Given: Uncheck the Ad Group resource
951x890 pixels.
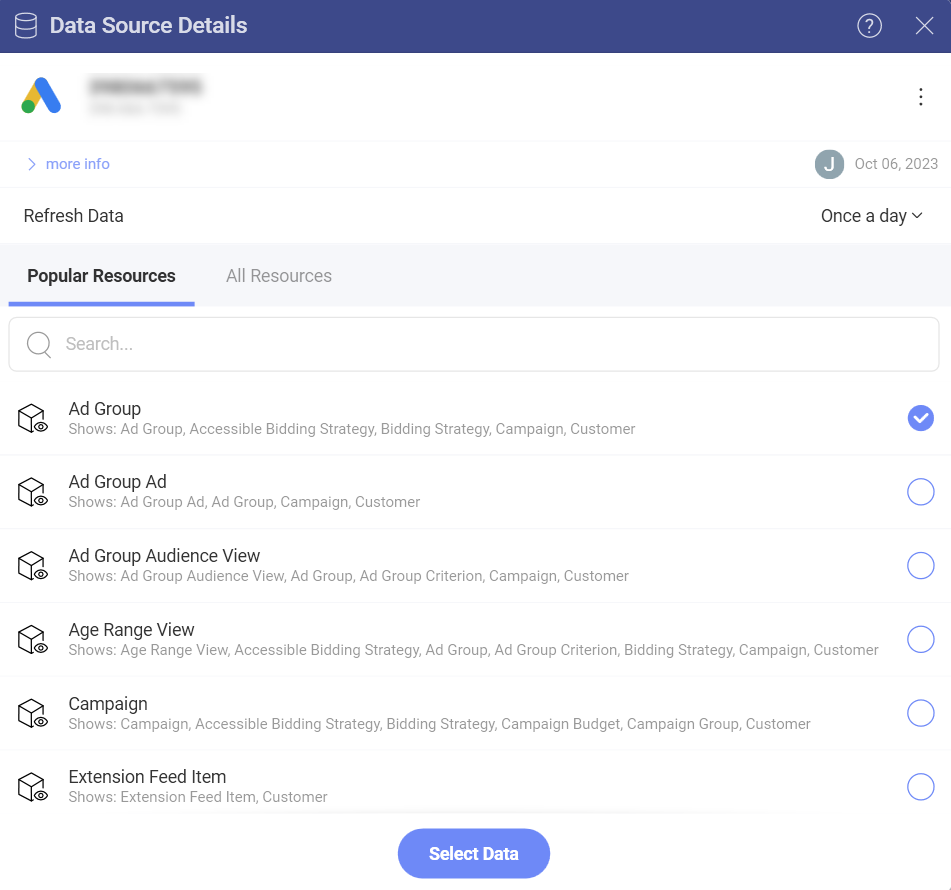Looking at the screenshot, I should coord(920,418).
